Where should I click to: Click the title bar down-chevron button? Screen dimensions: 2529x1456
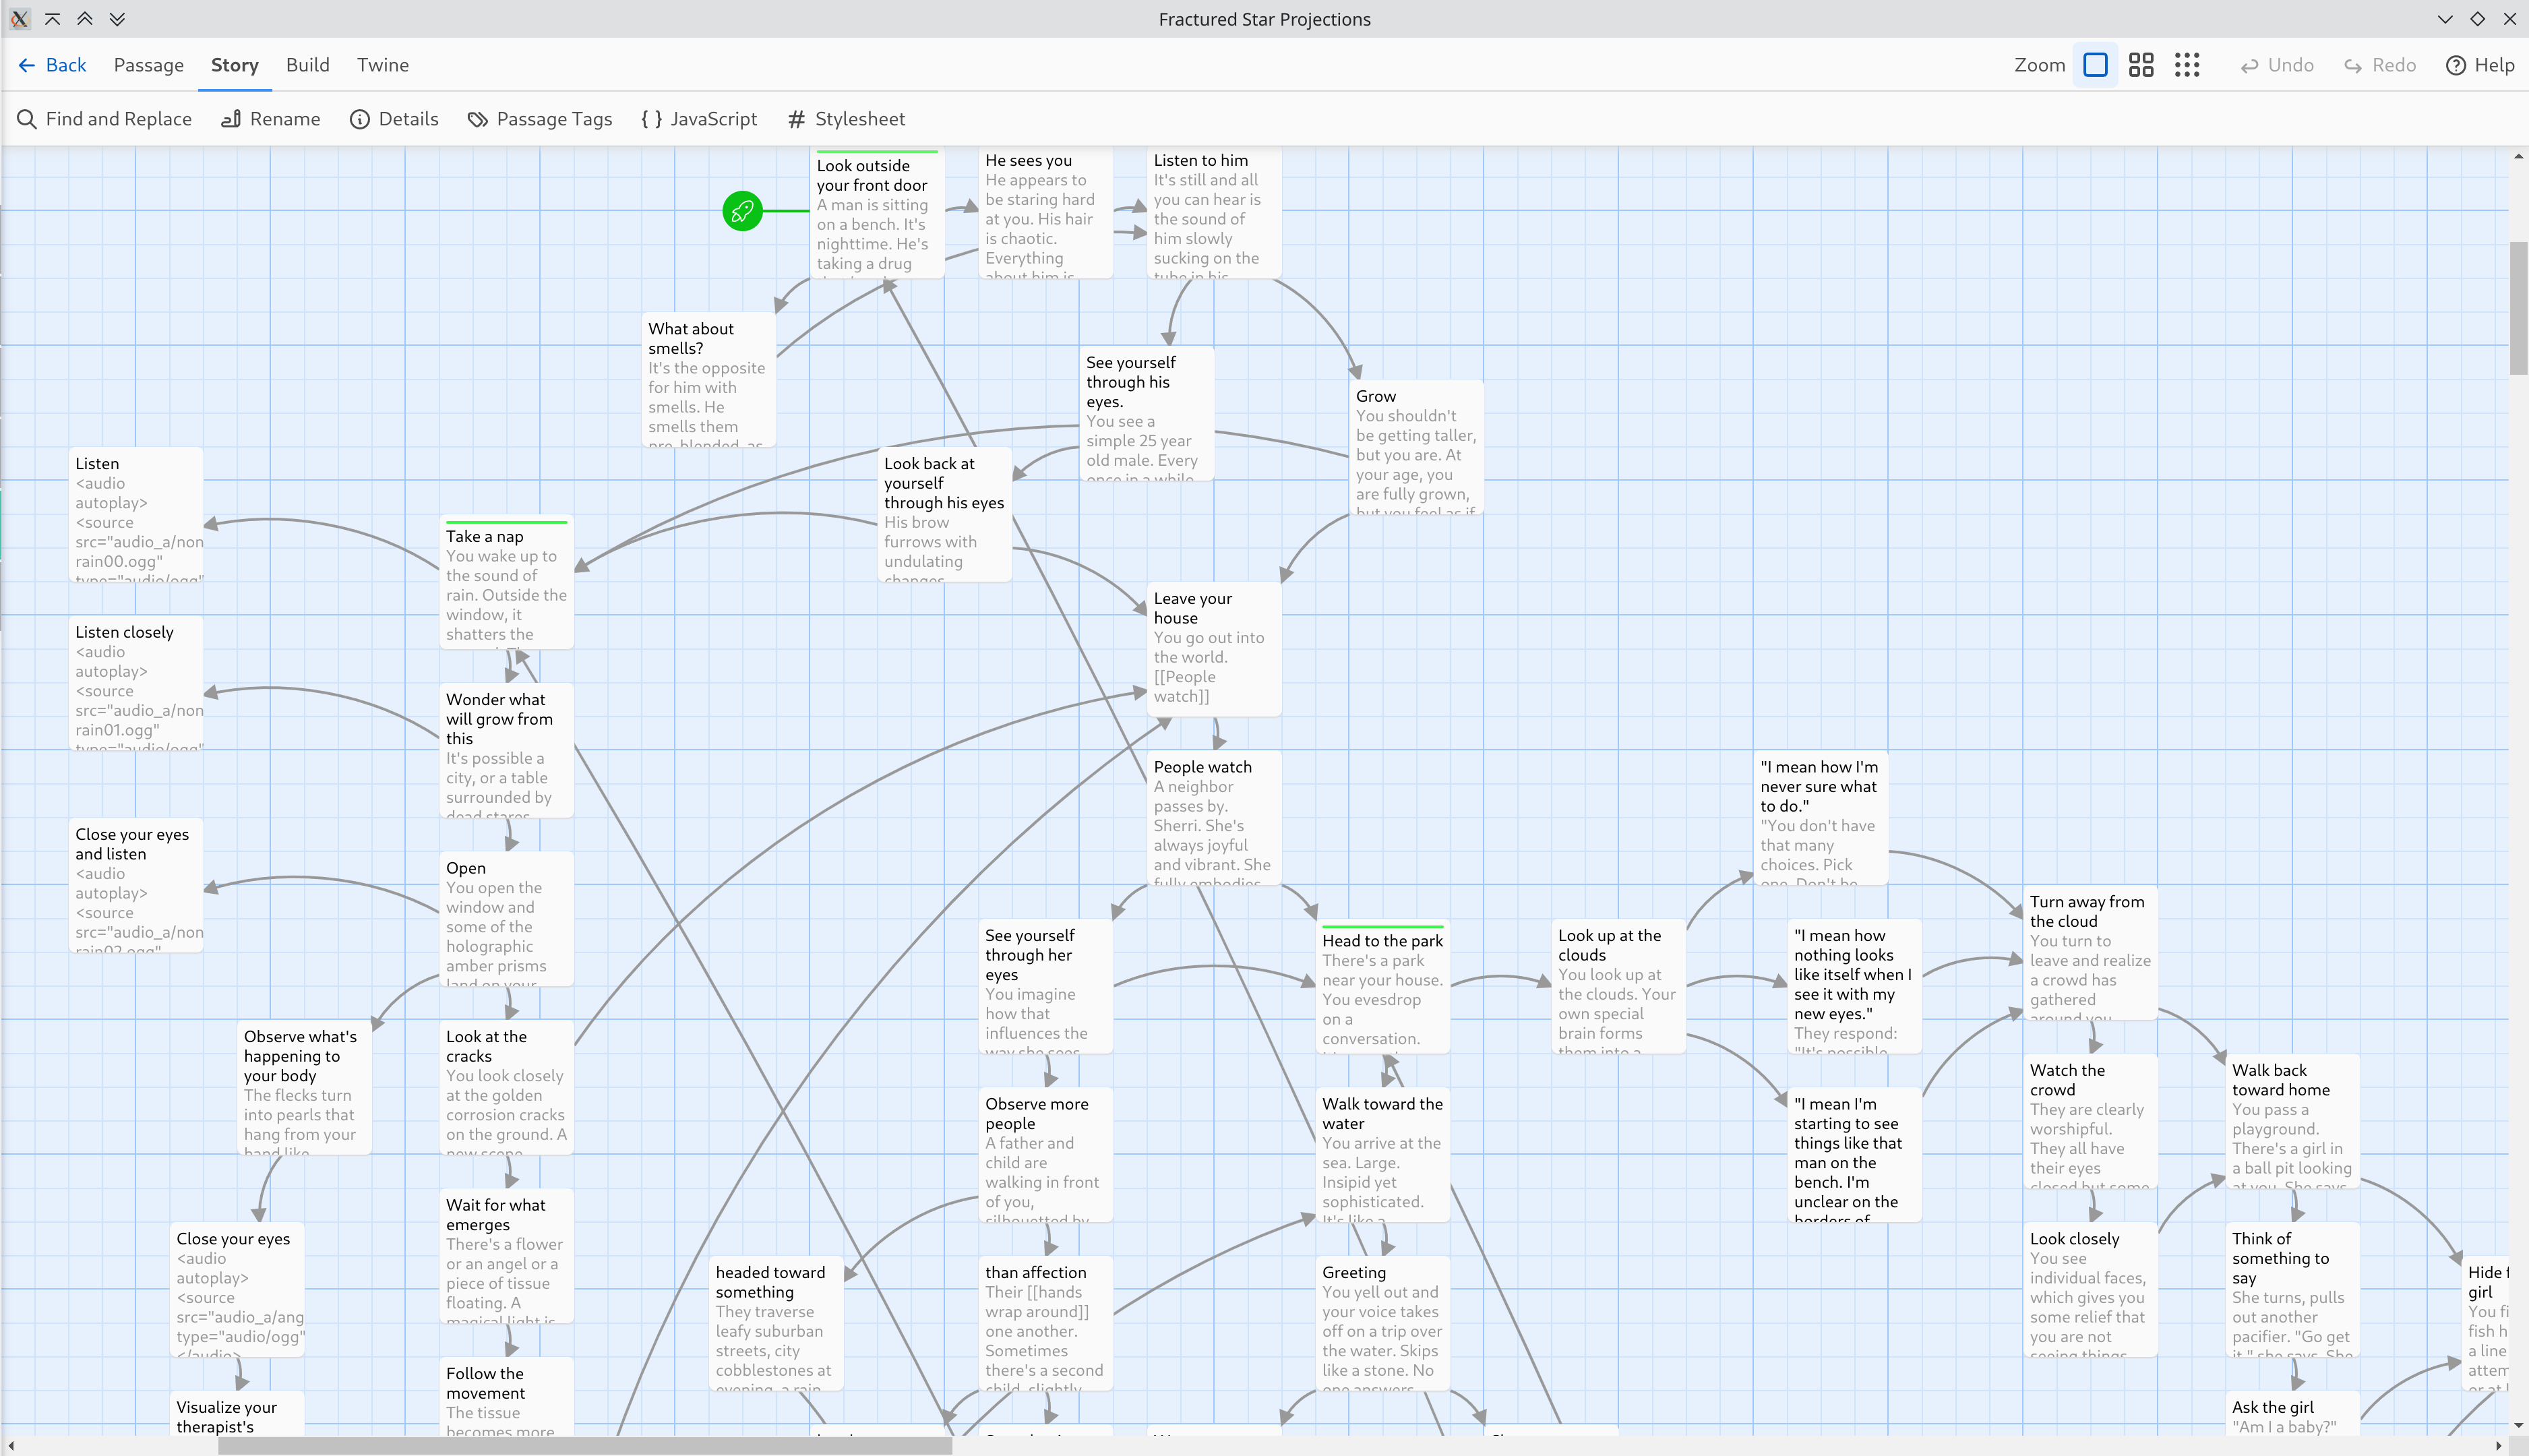tap(2445, 19)
